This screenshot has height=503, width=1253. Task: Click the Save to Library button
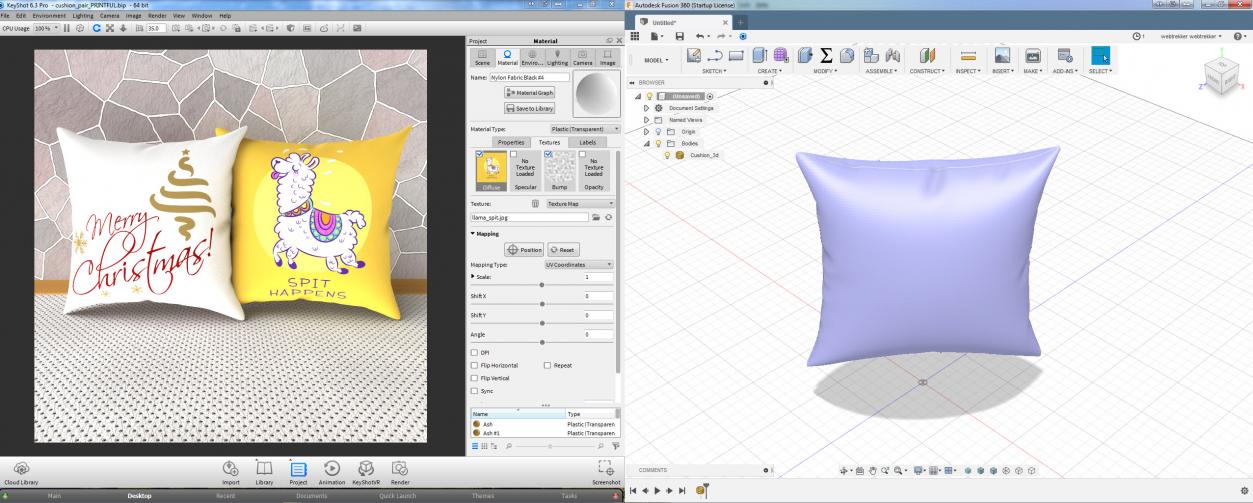point(531,108)
